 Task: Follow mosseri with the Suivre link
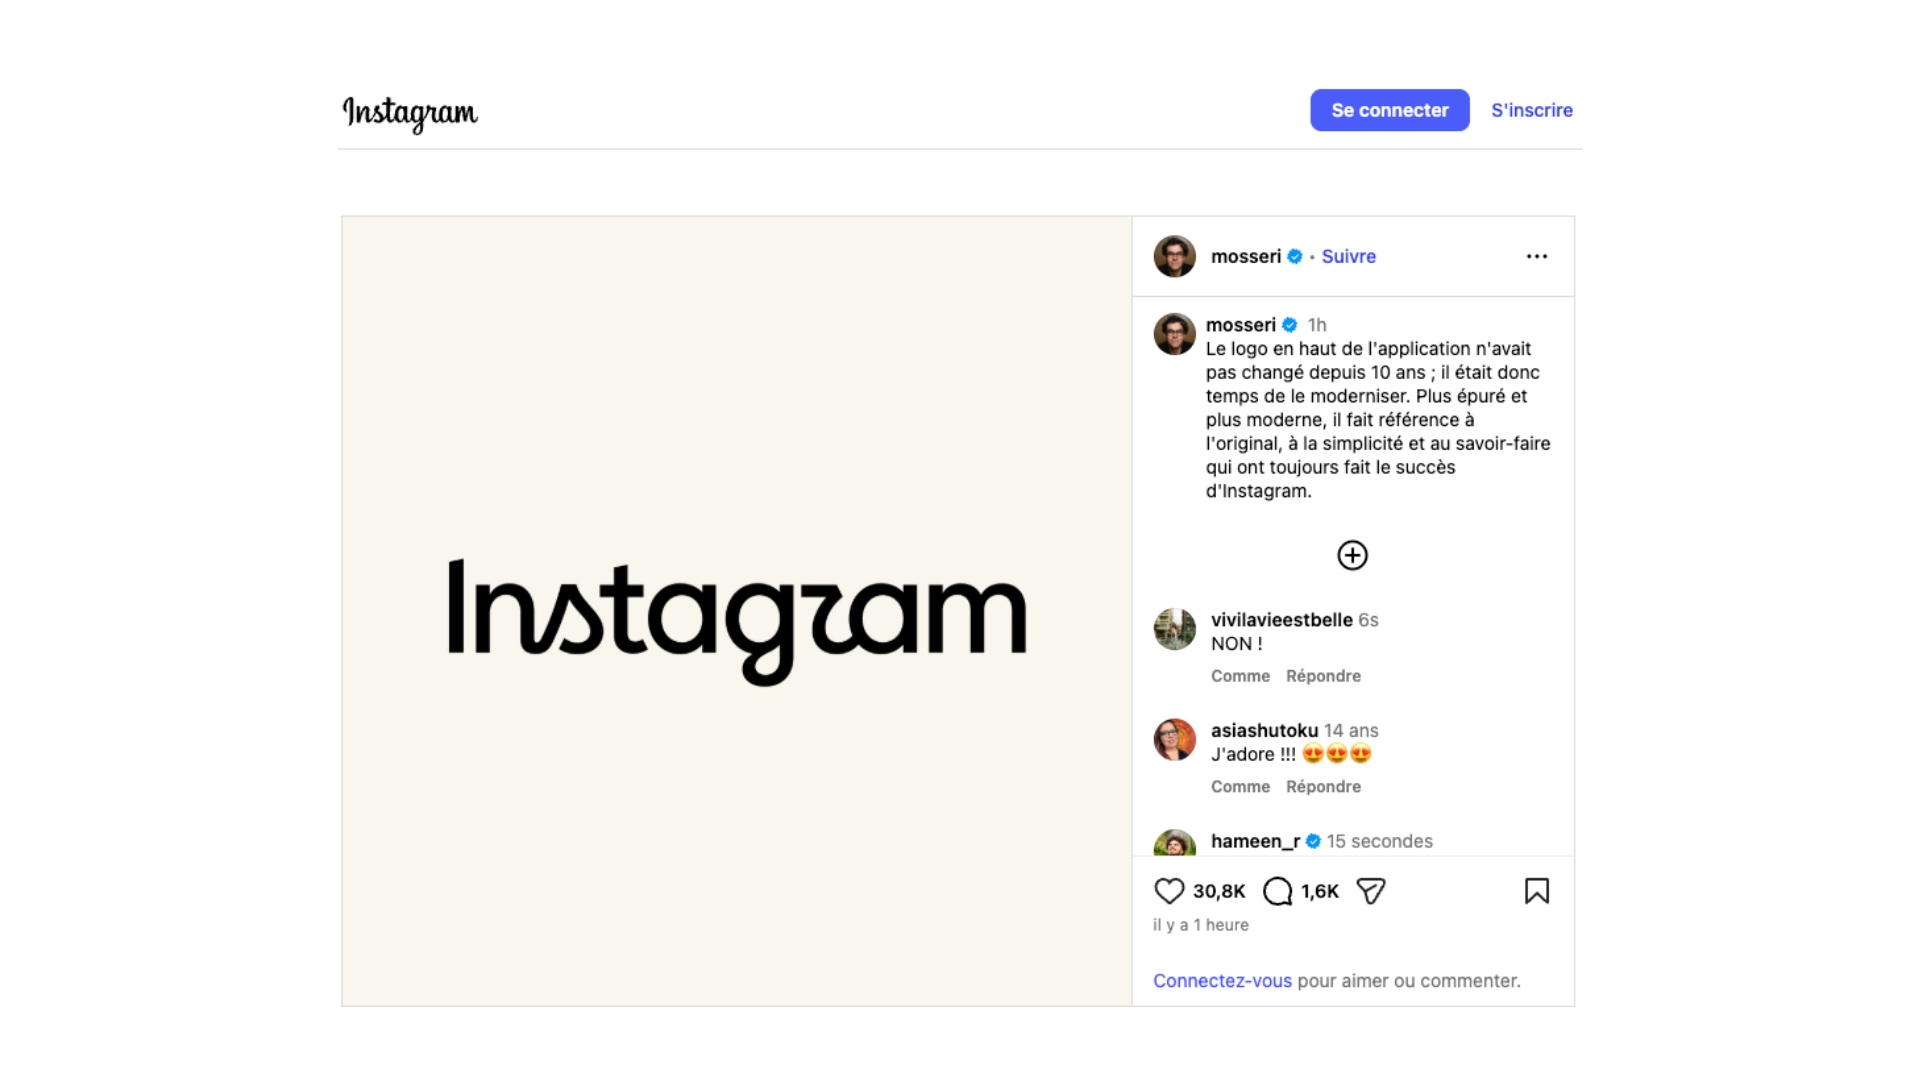click(x=1349, y=256)
